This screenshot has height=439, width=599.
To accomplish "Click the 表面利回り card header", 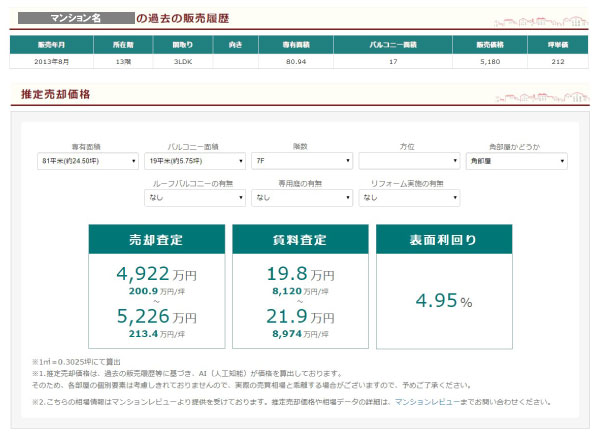I will point(444,239).
